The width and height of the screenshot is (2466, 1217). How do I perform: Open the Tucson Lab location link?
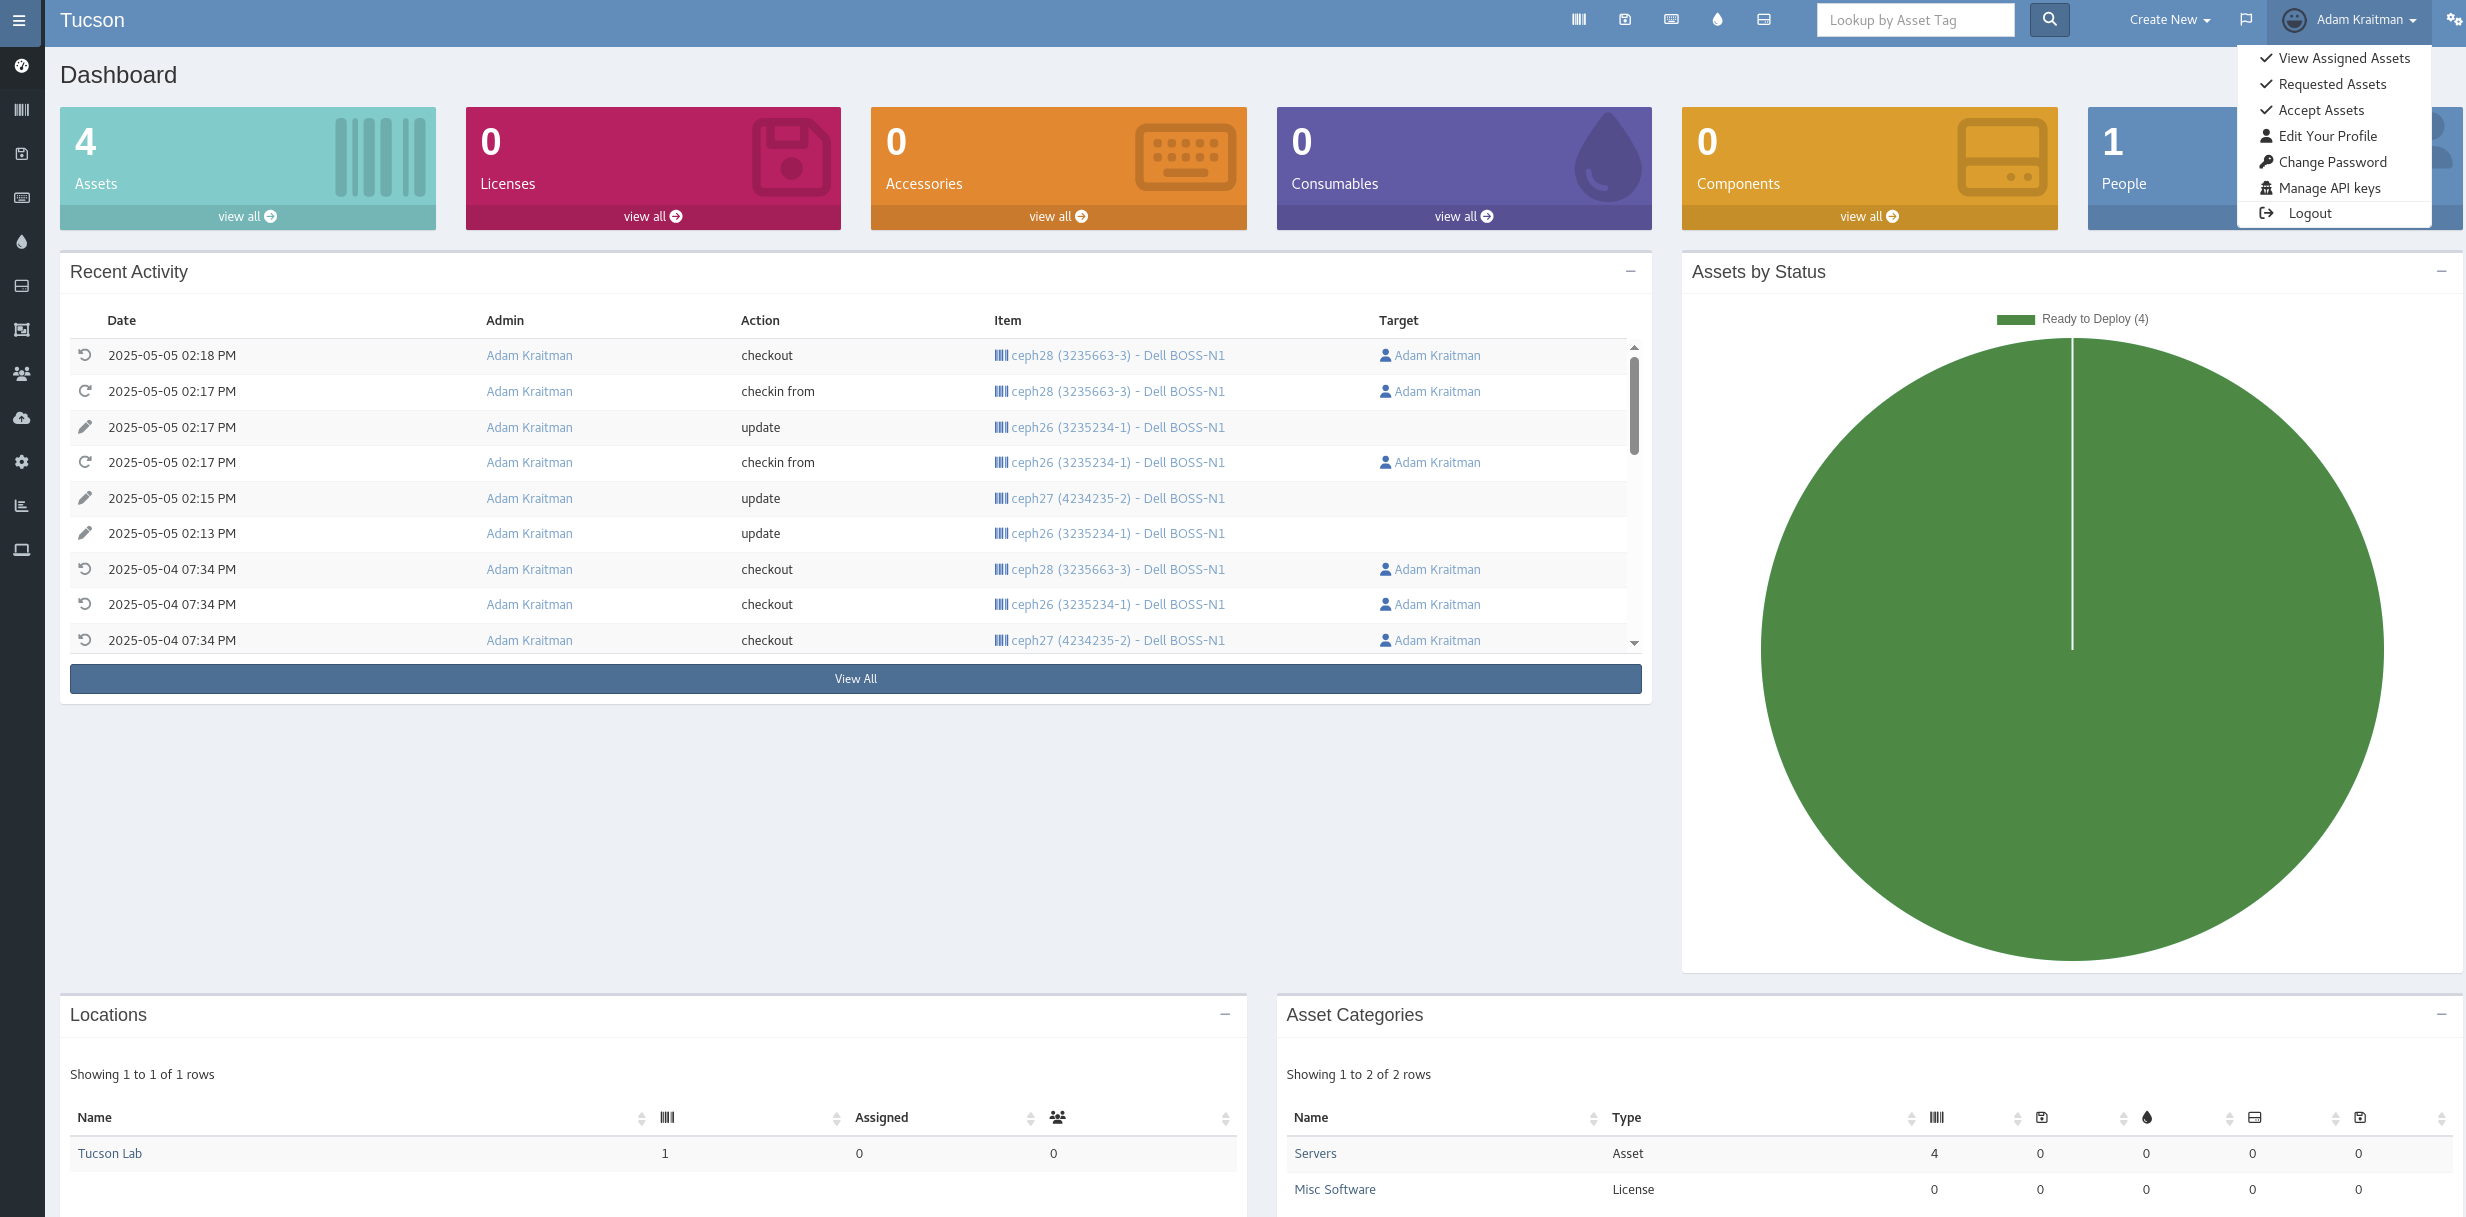click(110, 1154)
